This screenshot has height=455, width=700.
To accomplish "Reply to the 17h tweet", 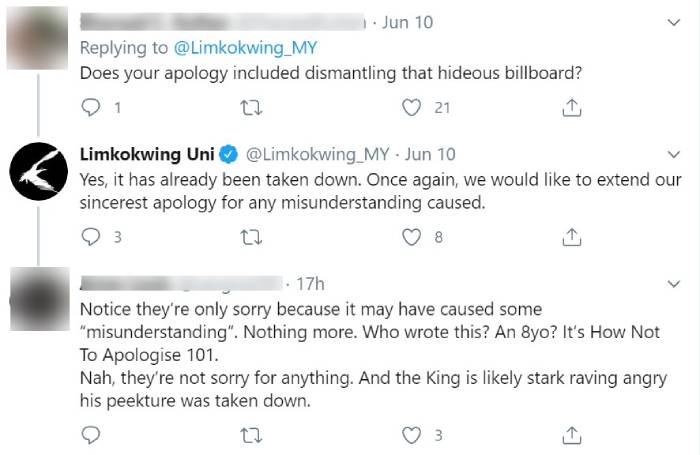I will [x=91, y=435].
